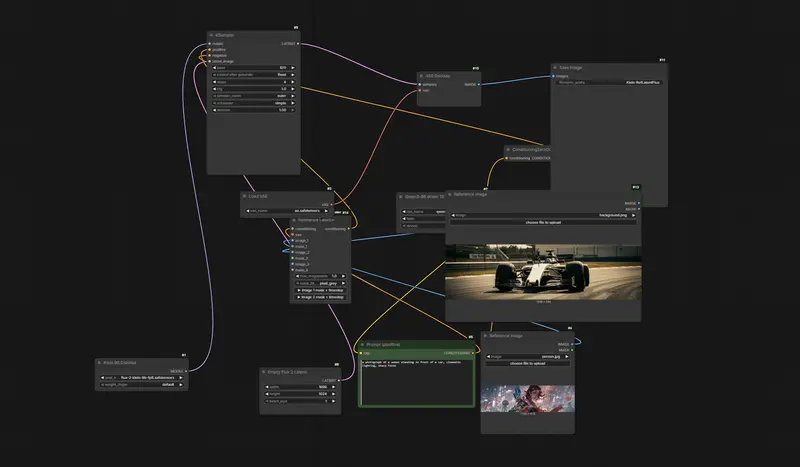Click the KSampler LATENT output socket
Image resolution: width=800 pixels, height=467 pixels.
(x=298, y=44)
